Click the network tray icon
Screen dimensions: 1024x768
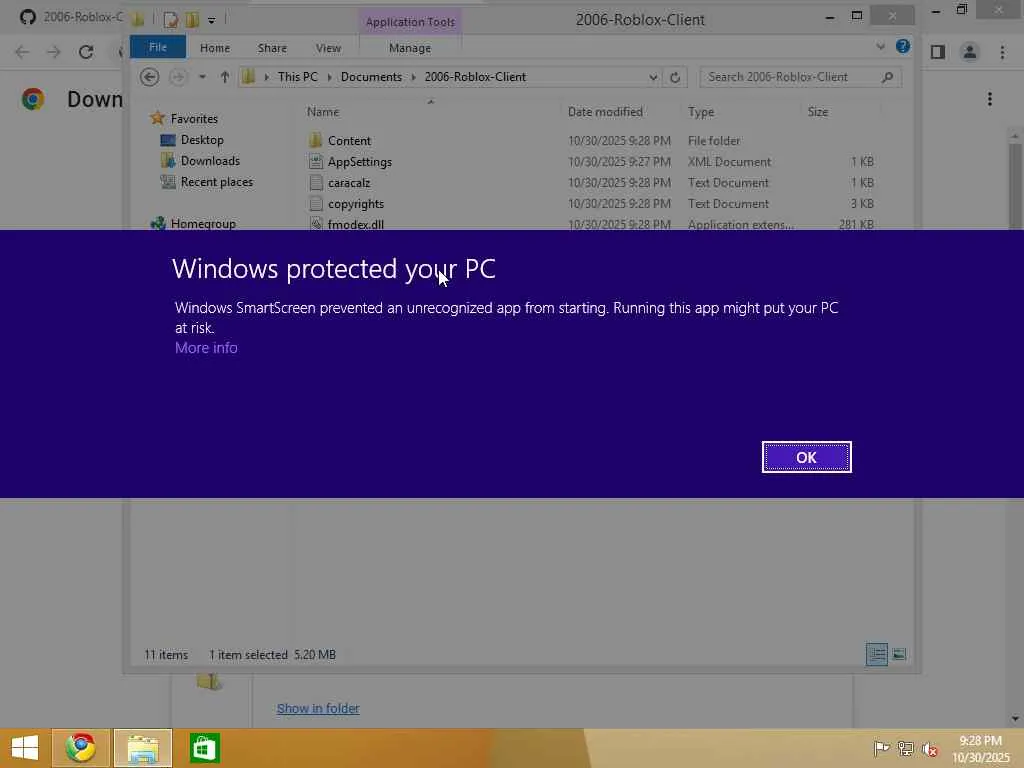(x=906, y=748)
